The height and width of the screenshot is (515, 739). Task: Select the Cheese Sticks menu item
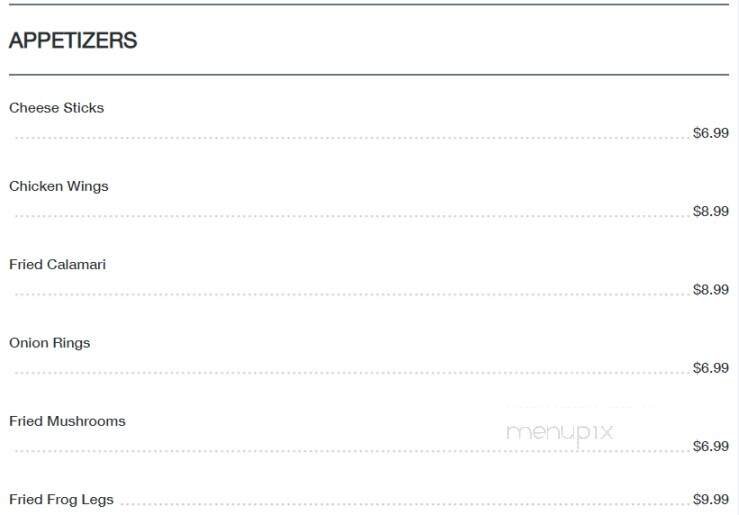coord(56,108)
